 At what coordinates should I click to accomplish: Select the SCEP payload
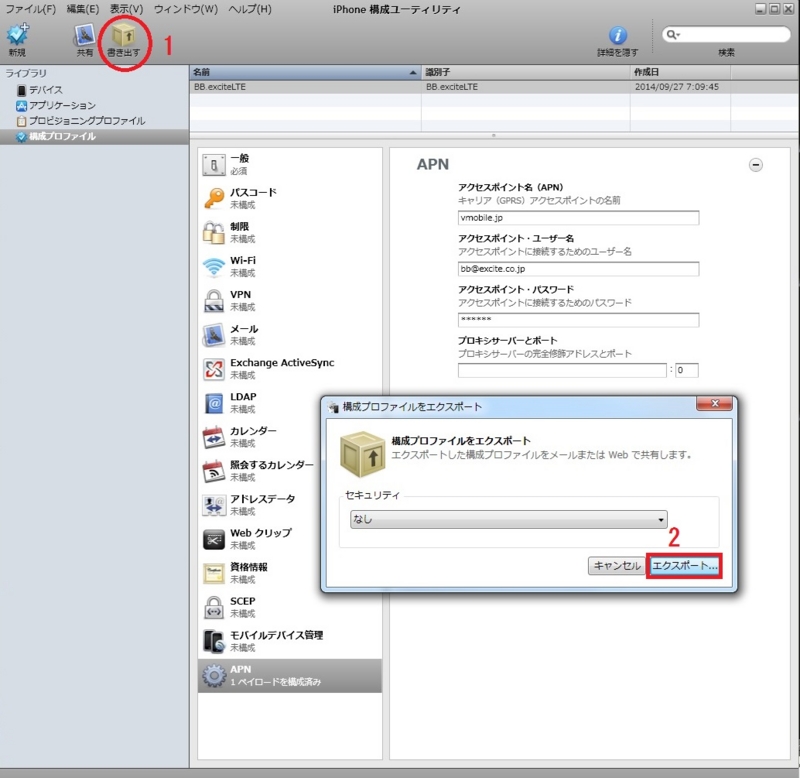coord(289,607)
